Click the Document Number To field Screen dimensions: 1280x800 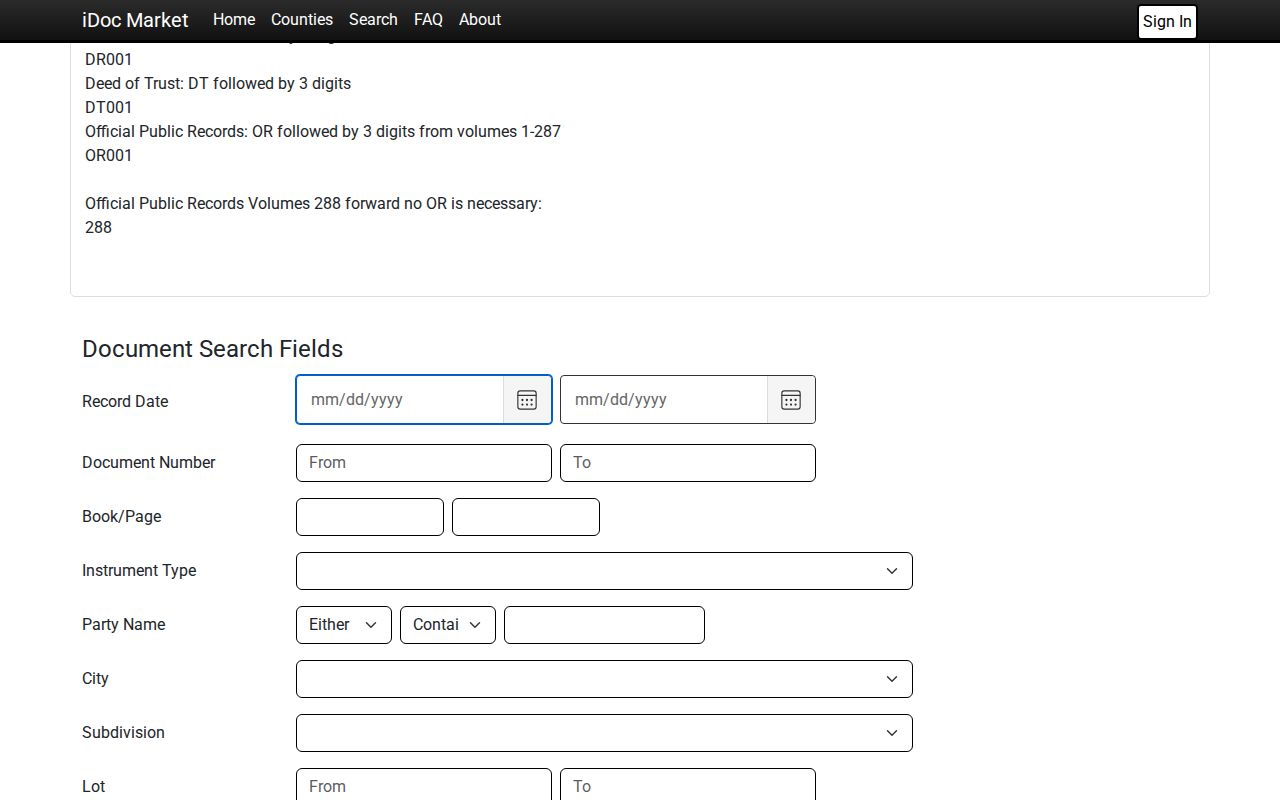[x=688, y=463]
